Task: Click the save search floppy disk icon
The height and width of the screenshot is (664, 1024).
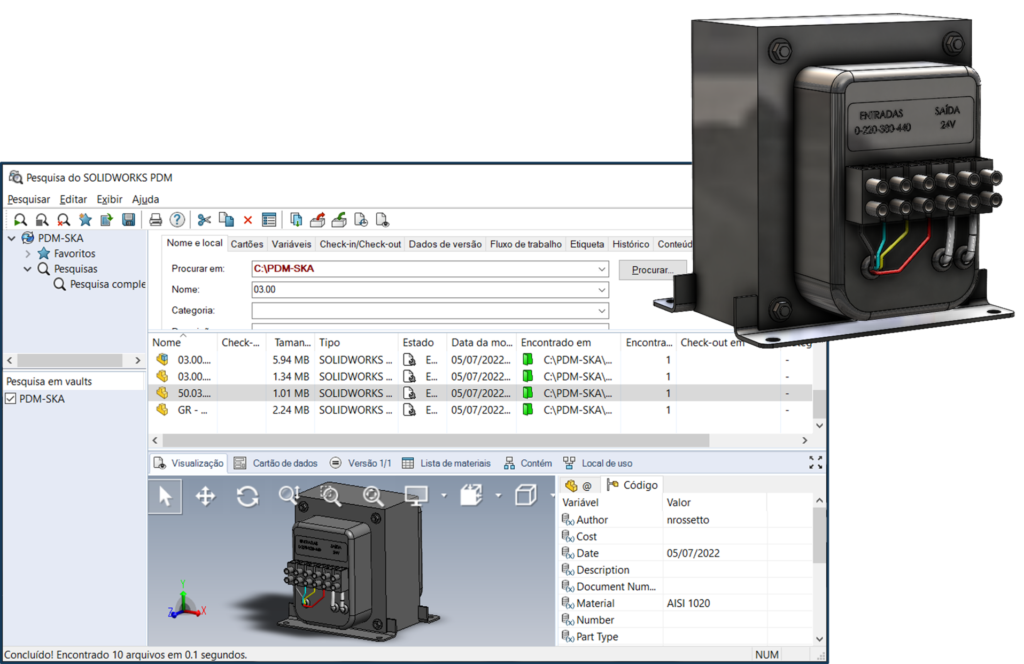Action: pos(128,219)
